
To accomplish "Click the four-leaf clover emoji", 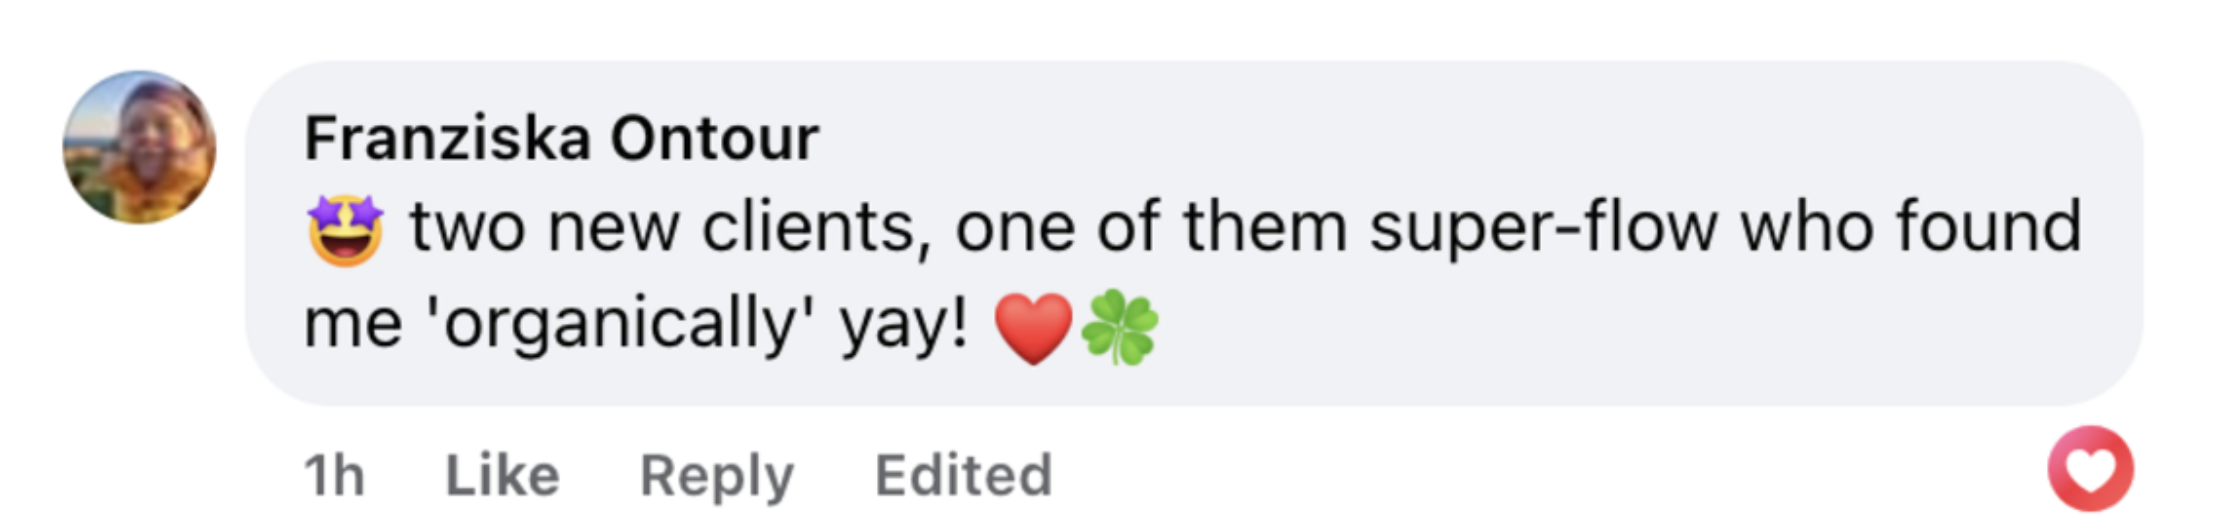I will (x=1120, y=328).
